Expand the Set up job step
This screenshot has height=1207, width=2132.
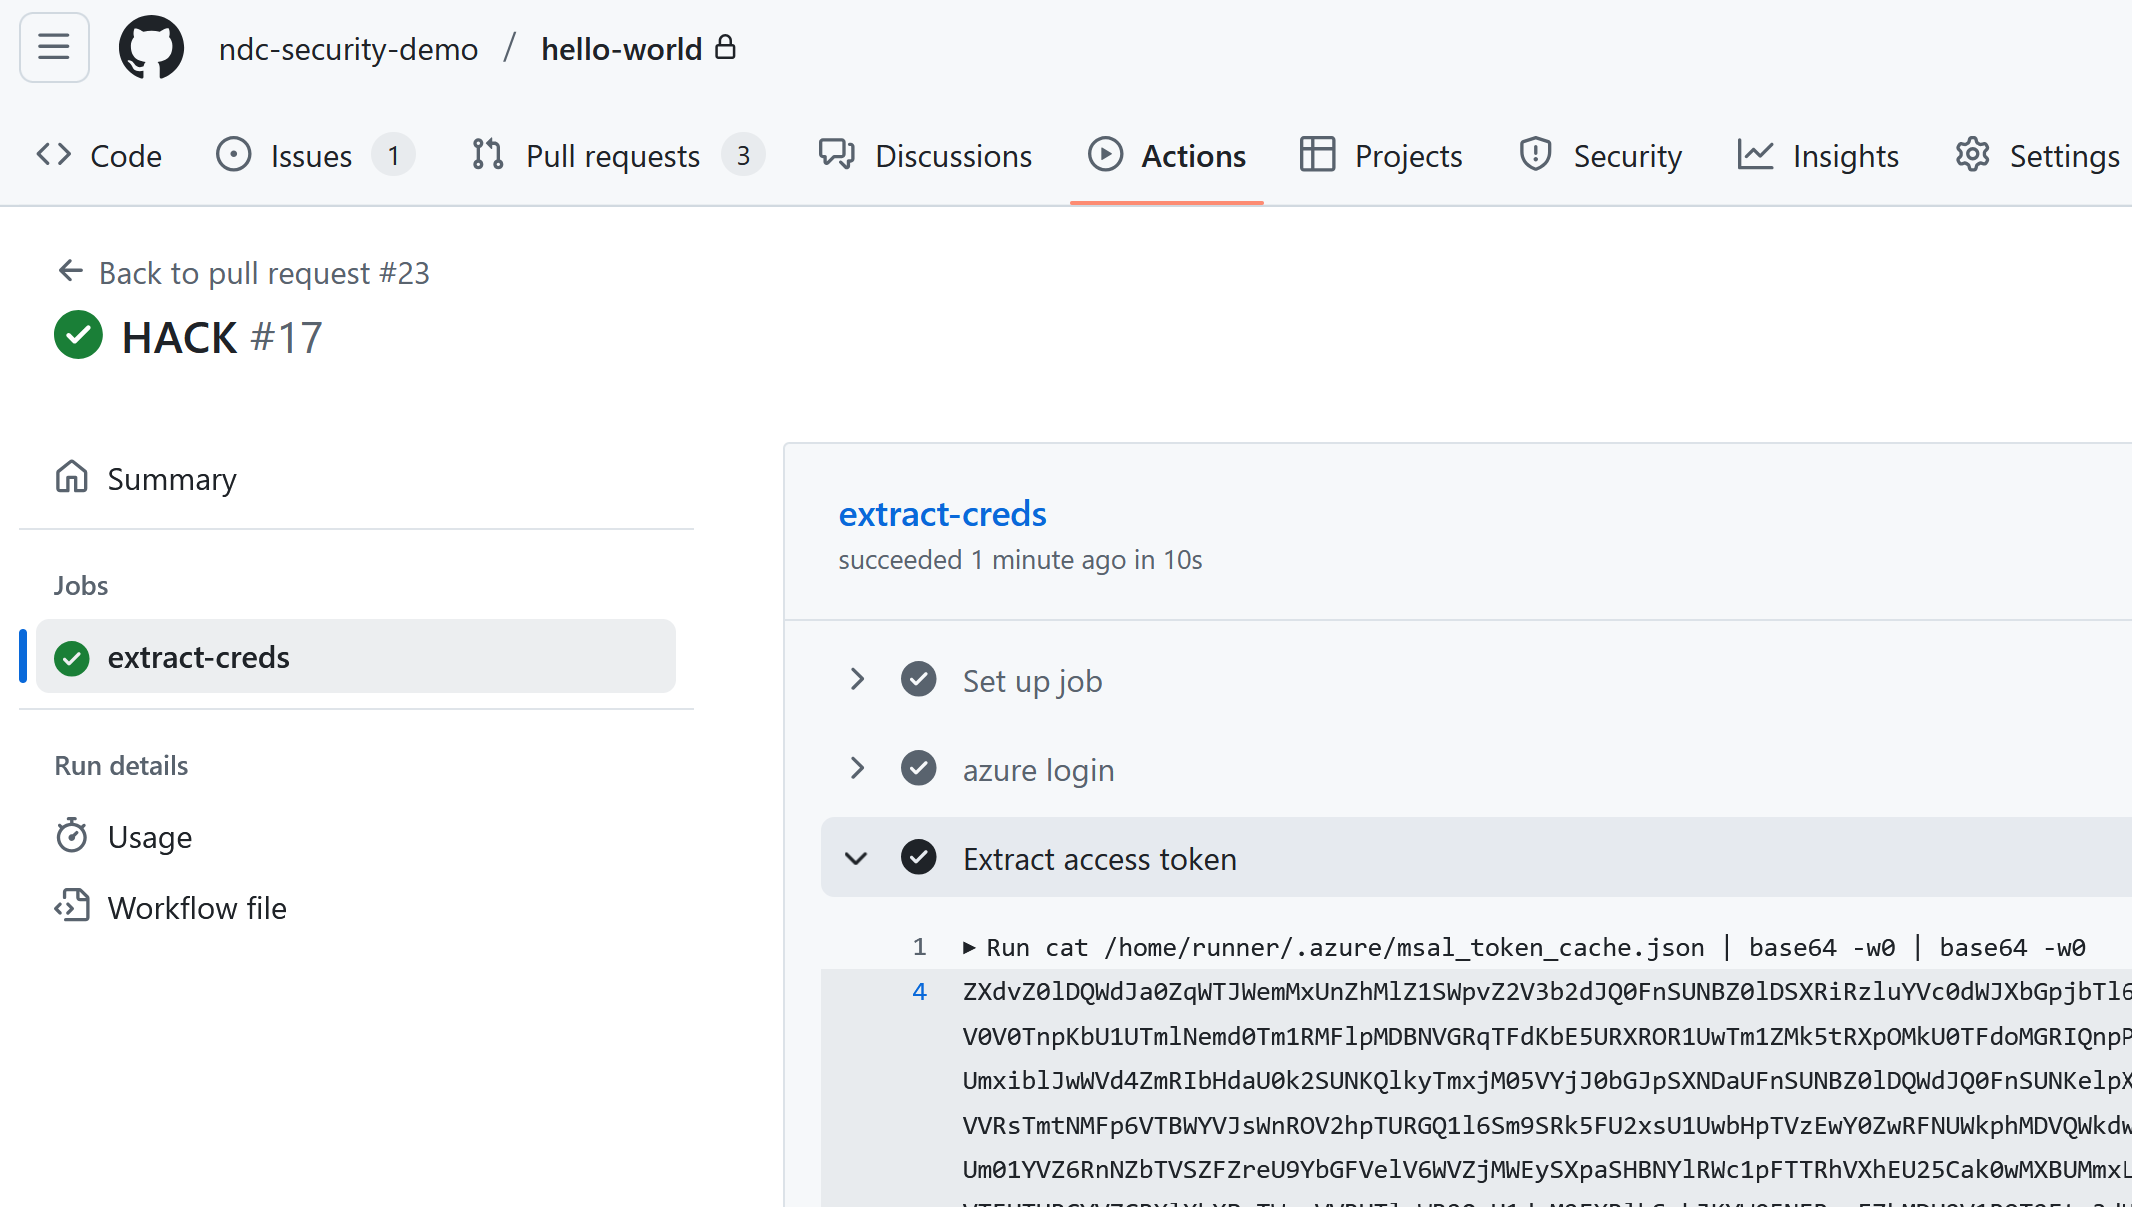[x=857, y=679]
